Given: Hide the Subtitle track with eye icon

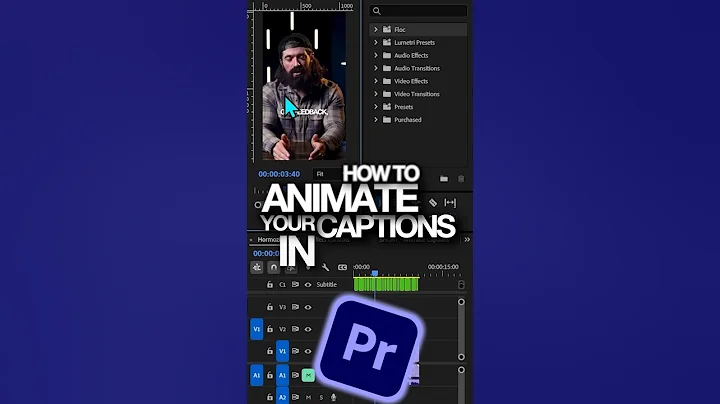Looking at the screenshot, I should (308, 285).
